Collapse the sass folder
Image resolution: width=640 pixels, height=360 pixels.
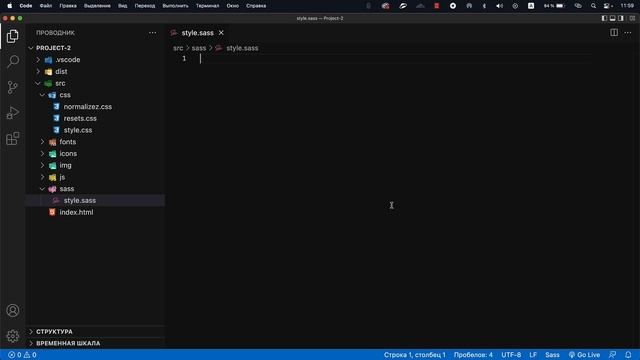[x=67, y=189]
